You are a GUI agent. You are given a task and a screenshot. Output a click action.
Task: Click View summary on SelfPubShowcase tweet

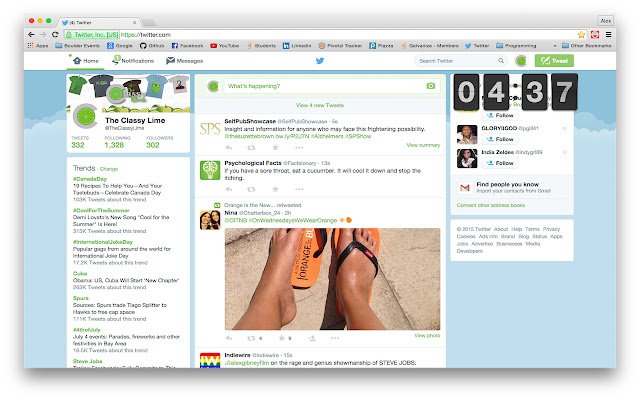click(423, 145)
